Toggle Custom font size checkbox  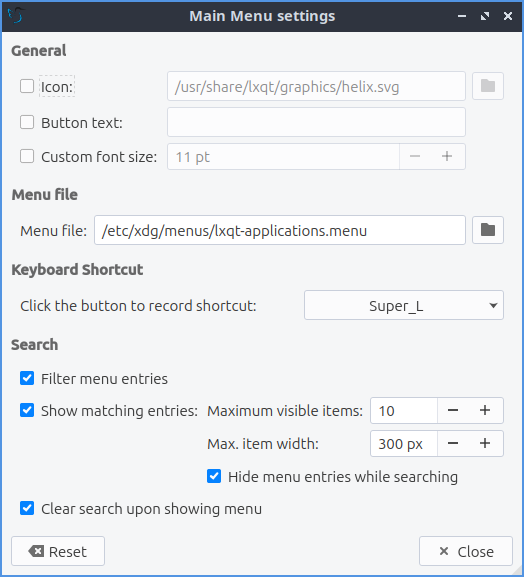click(x=27, y=156)
